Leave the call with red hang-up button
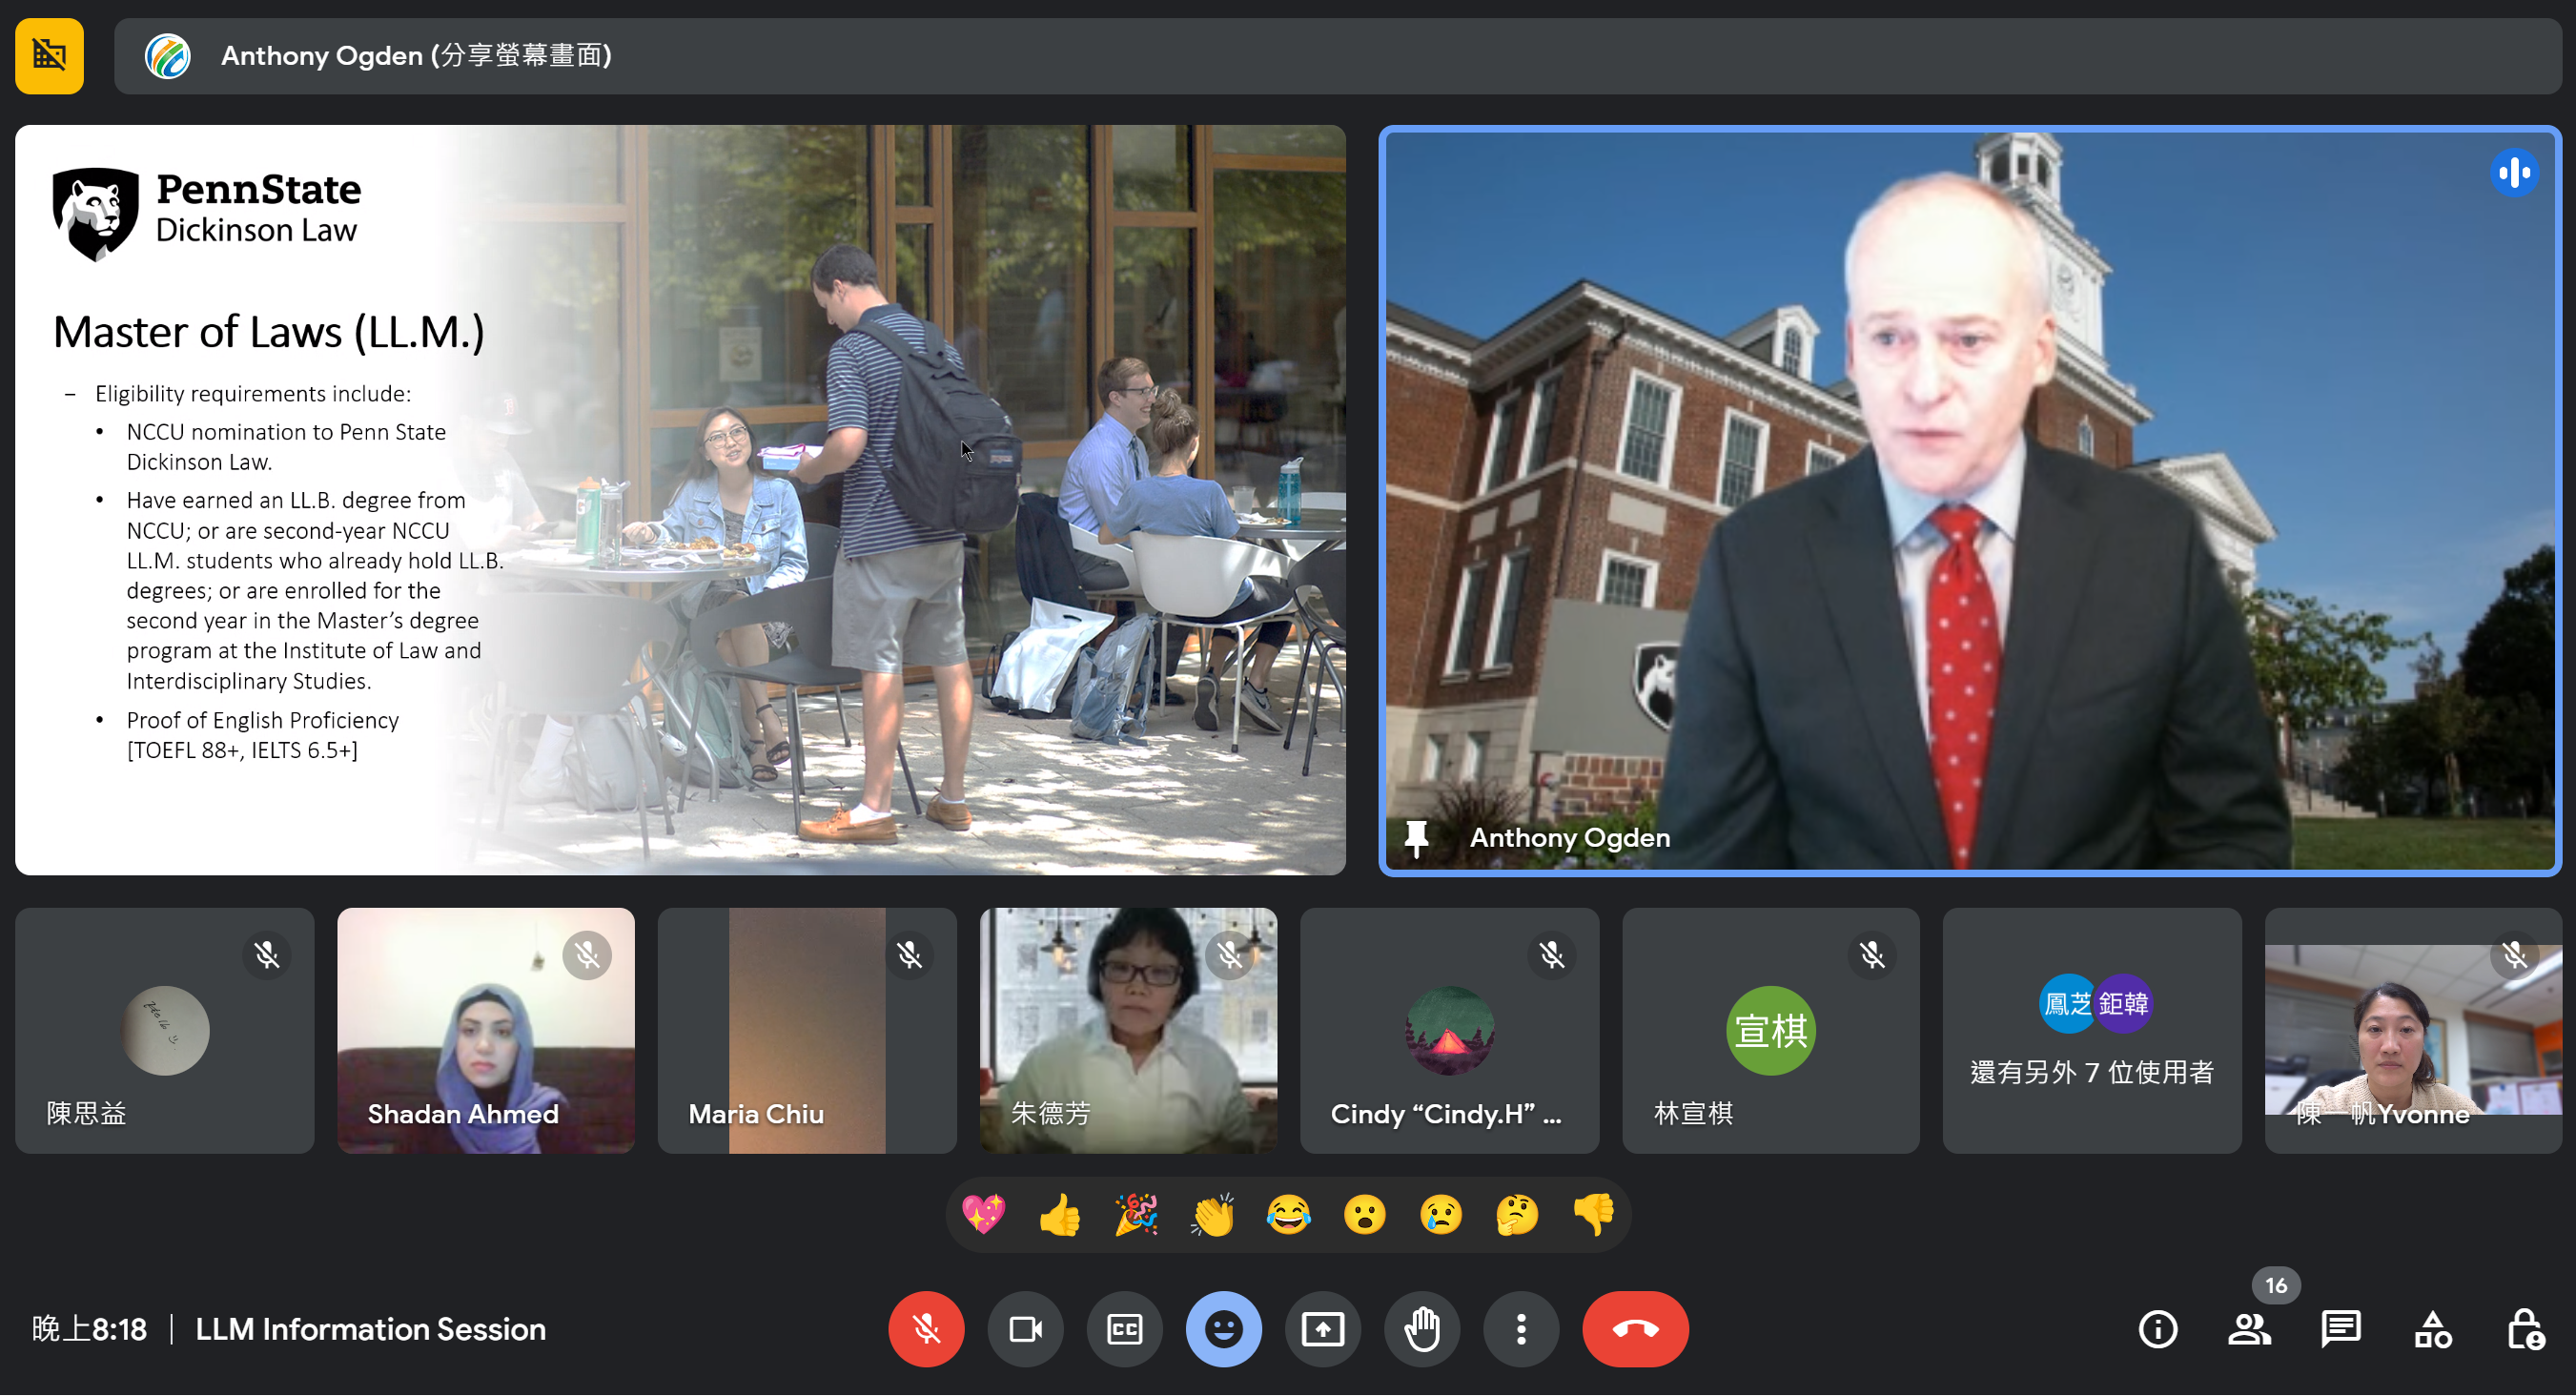 1635,1329
